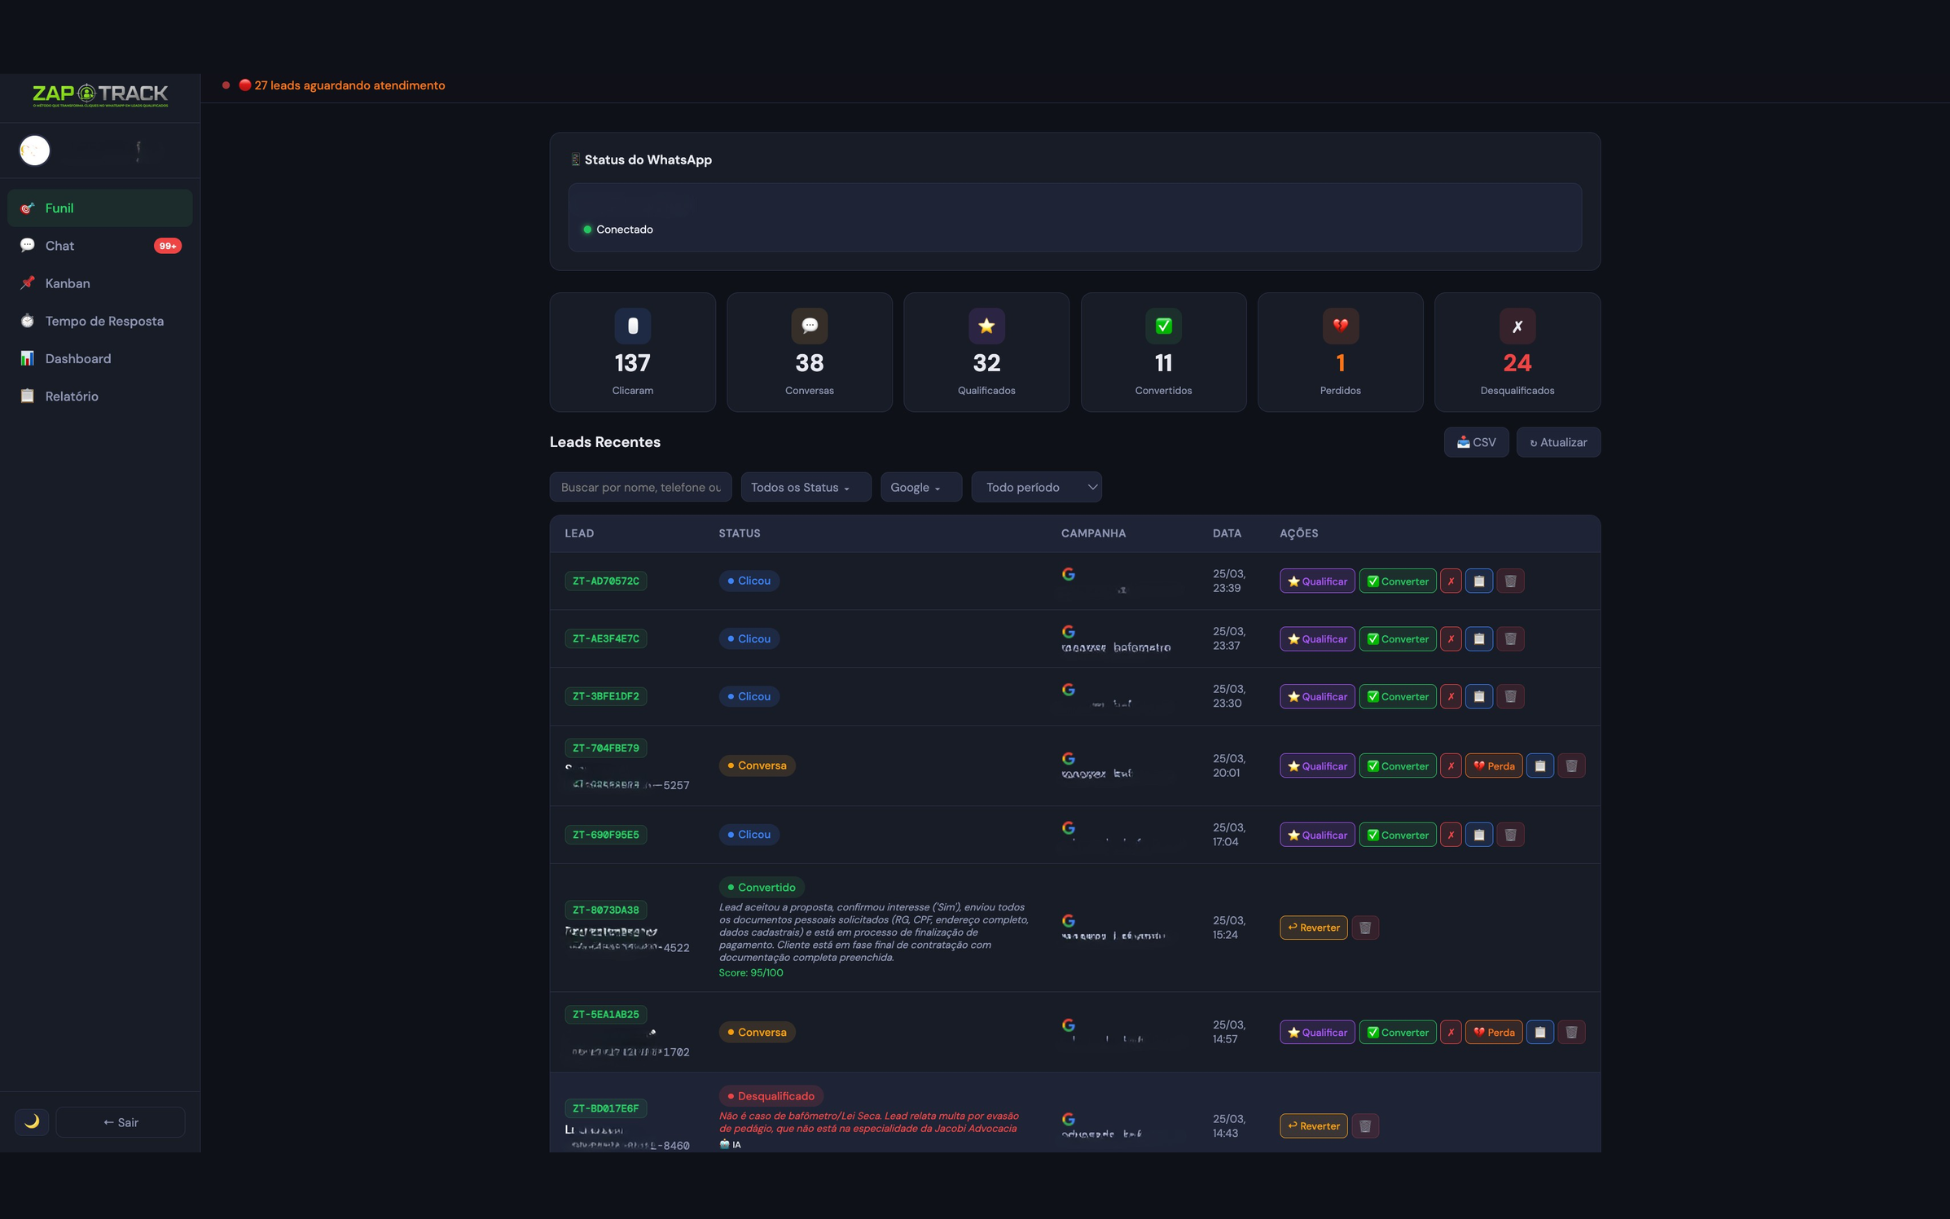Click the Desqualificados X stat card
This screenshot has width=1950, height=1219.
point(1516,352)
